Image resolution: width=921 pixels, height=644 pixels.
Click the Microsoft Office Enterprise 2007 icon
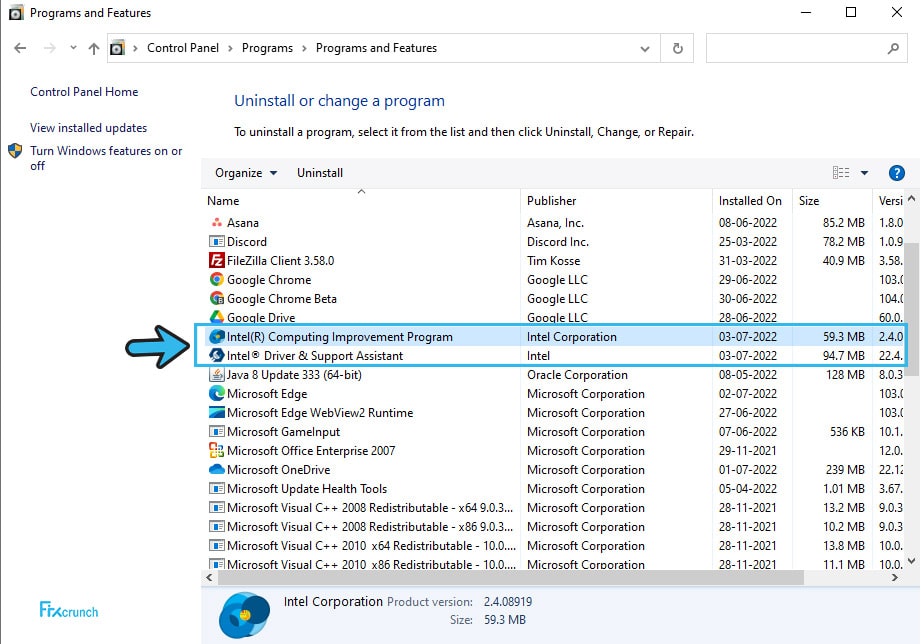(x=217, y=451)
